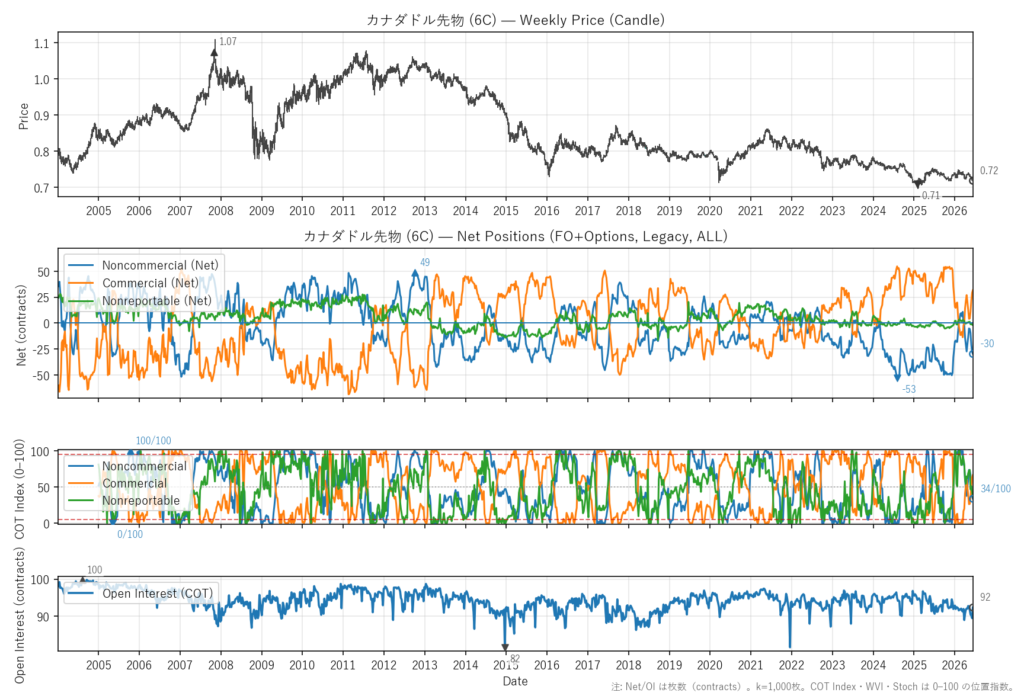This screenshot has height=699, width=1024.
Task: Click the 25 tick on the Net axis
Action: tap(43, 298)
